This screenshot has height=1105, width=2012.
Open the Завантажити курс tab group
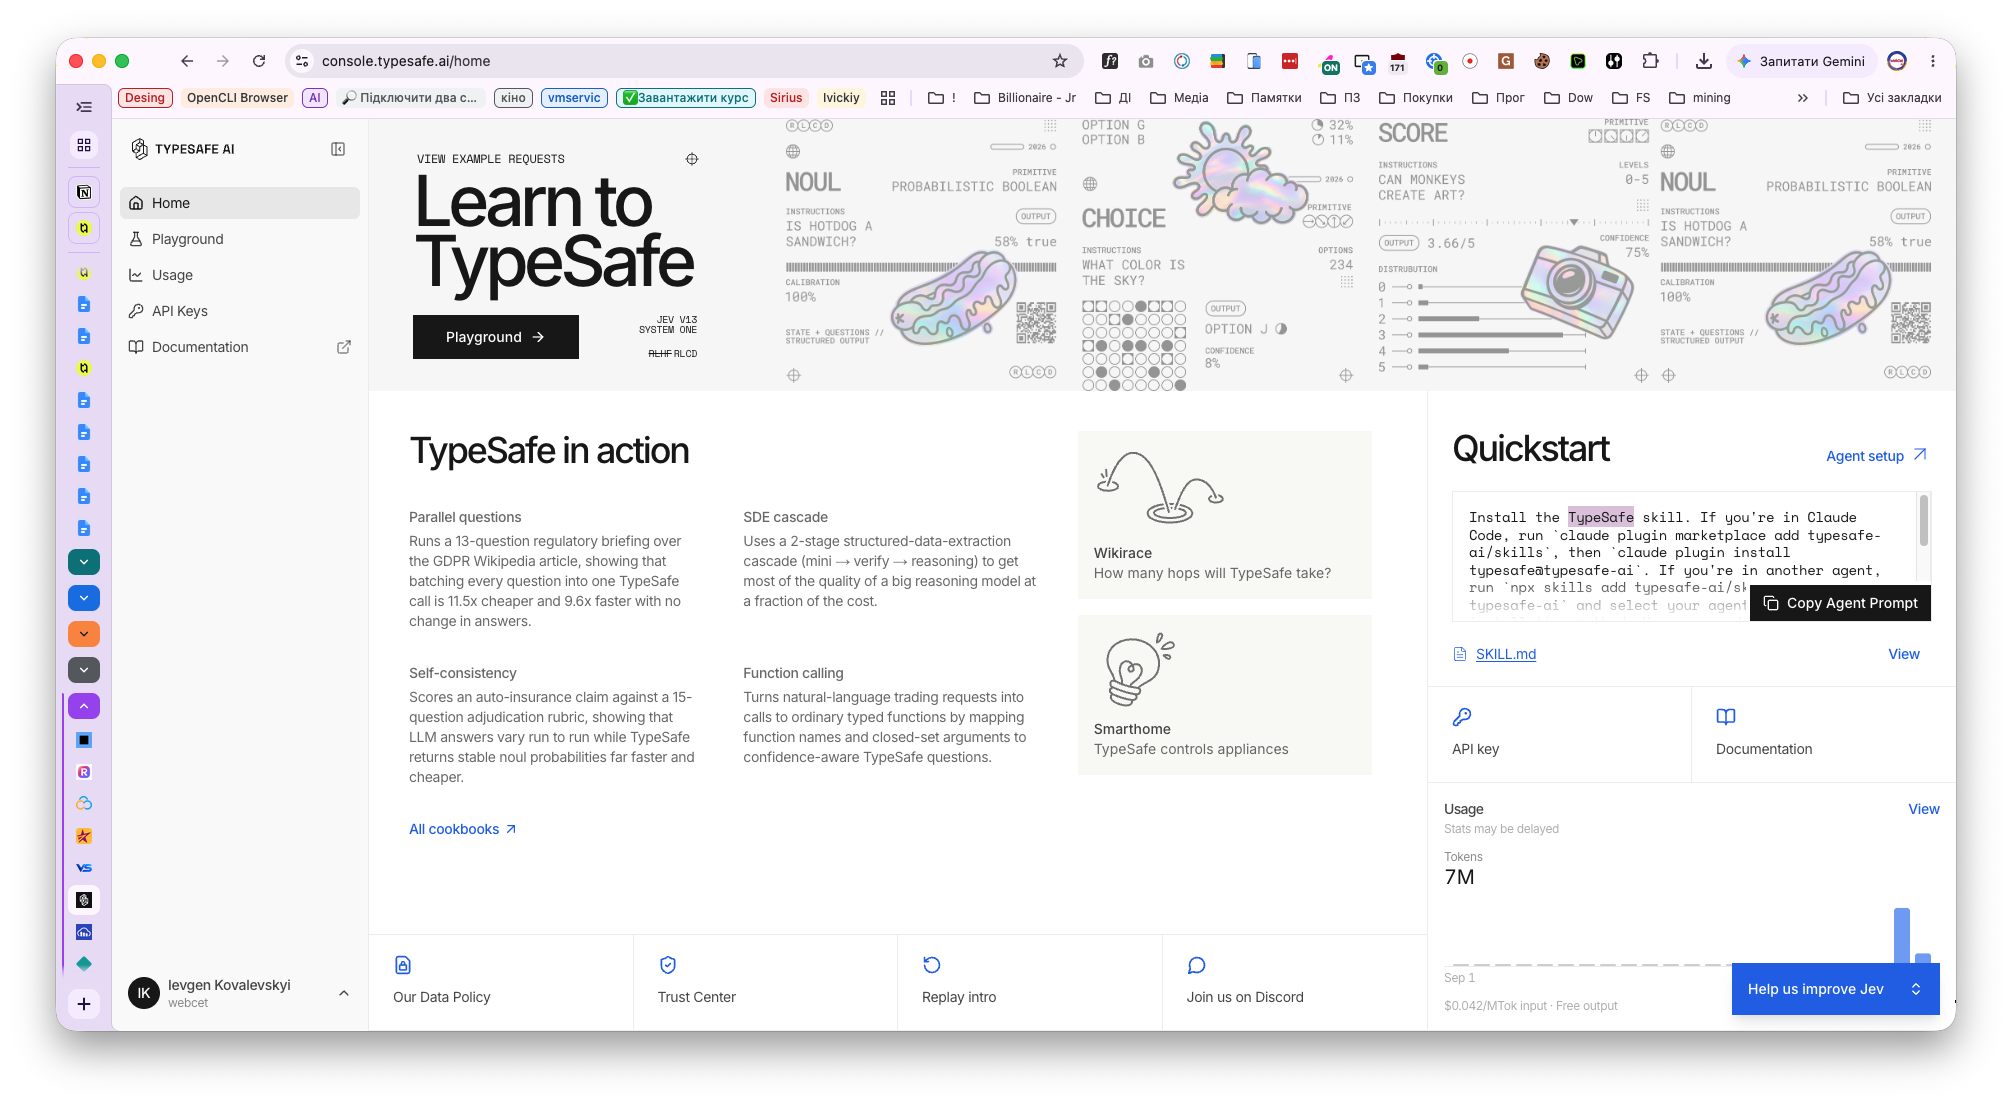[685, 98]
